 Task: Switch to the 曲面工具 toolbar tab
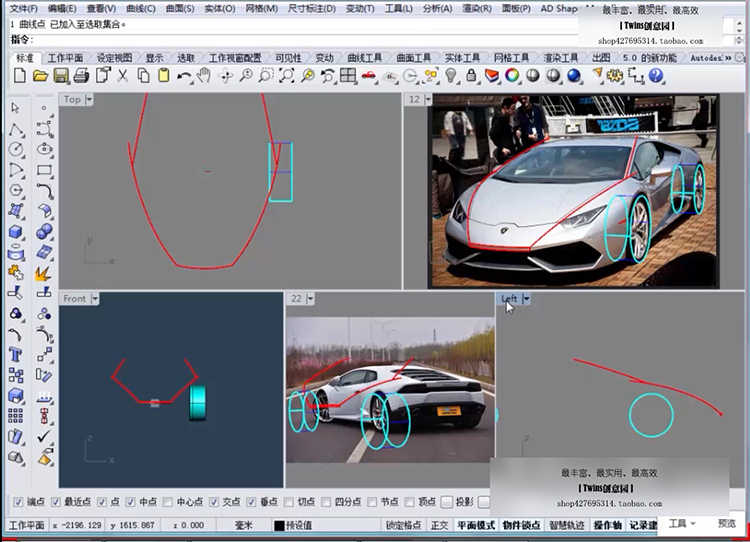pyautogui.click(x=413, y=58)
